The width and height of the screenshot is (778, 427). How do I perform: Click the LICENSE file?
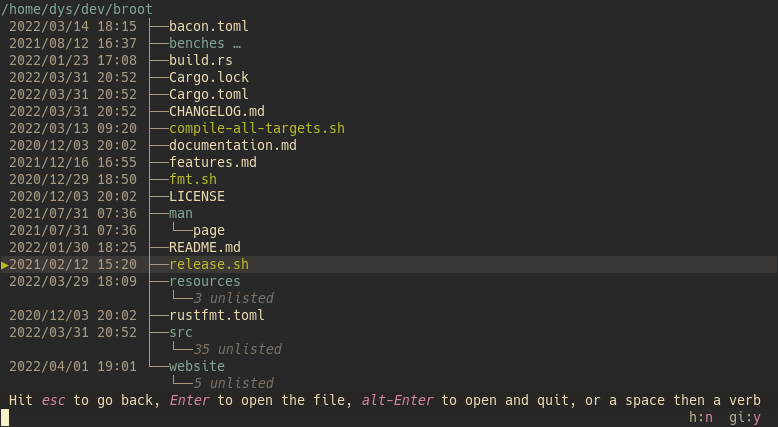[196, 196]
